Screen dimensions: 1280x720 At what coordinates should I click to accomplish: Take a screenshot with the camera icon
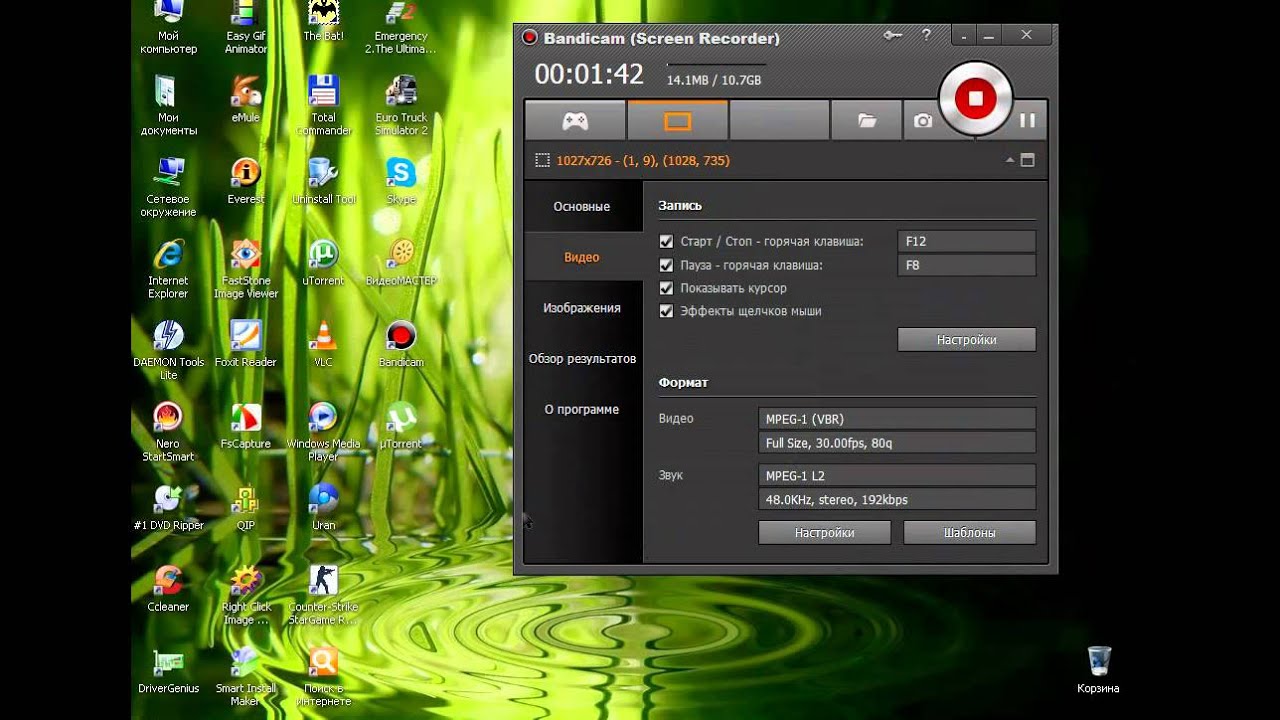[x=922, y=121]
